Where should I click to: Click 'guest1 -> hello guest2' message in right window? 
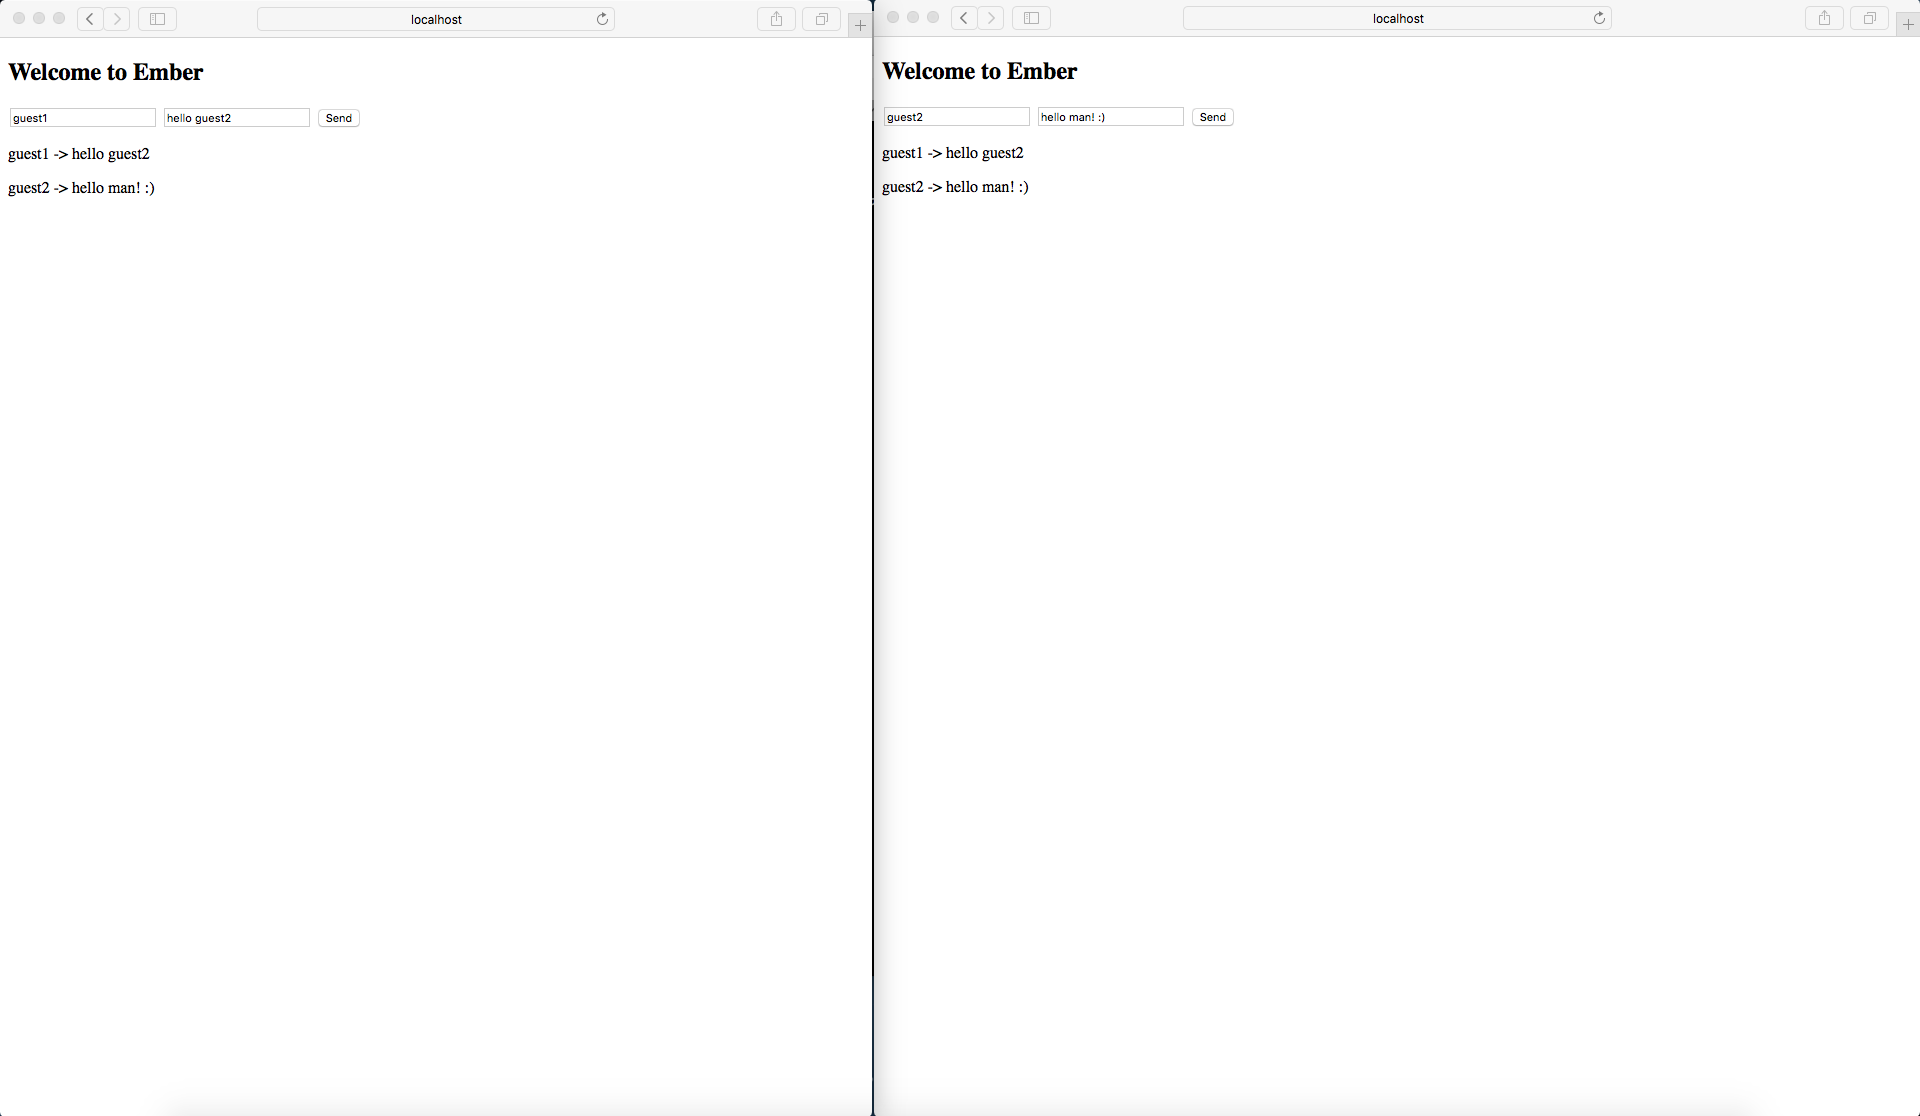(953, 153)
